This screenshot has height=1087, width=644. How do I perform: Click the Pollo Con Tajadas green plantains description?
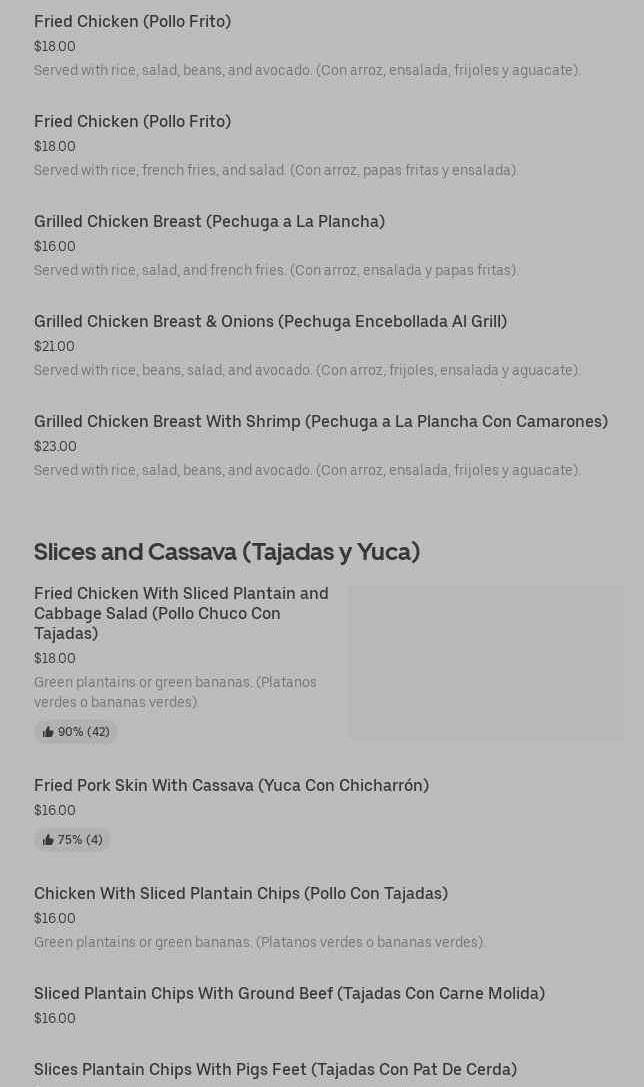pyautogui.click(x=259, y=942)
